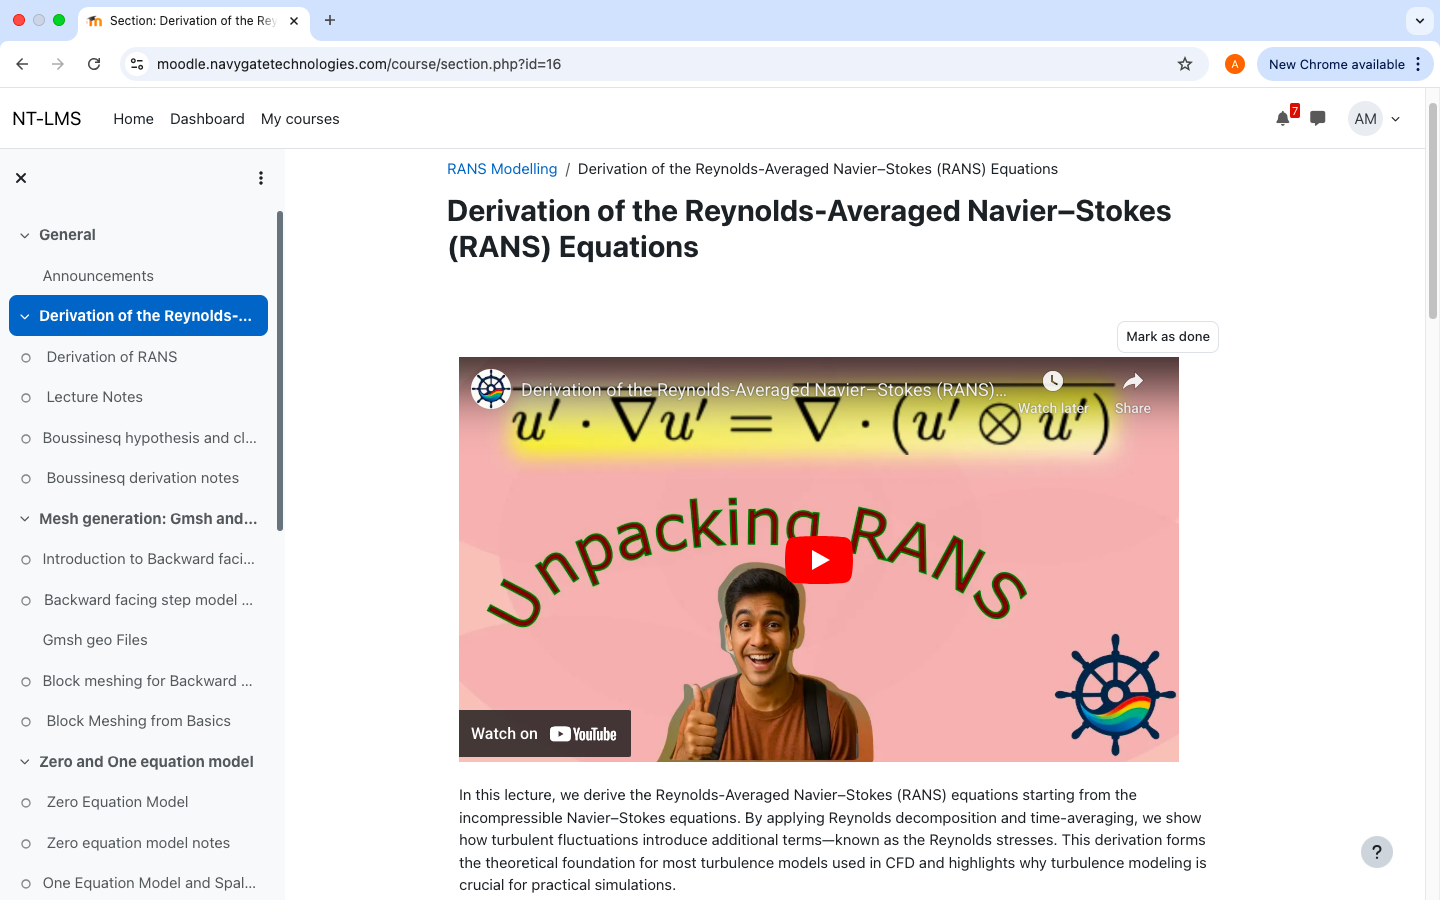The image size is (1440, 900).
Task: Toggle completion circle for Zero Equation Model
Action: (26, 803)
